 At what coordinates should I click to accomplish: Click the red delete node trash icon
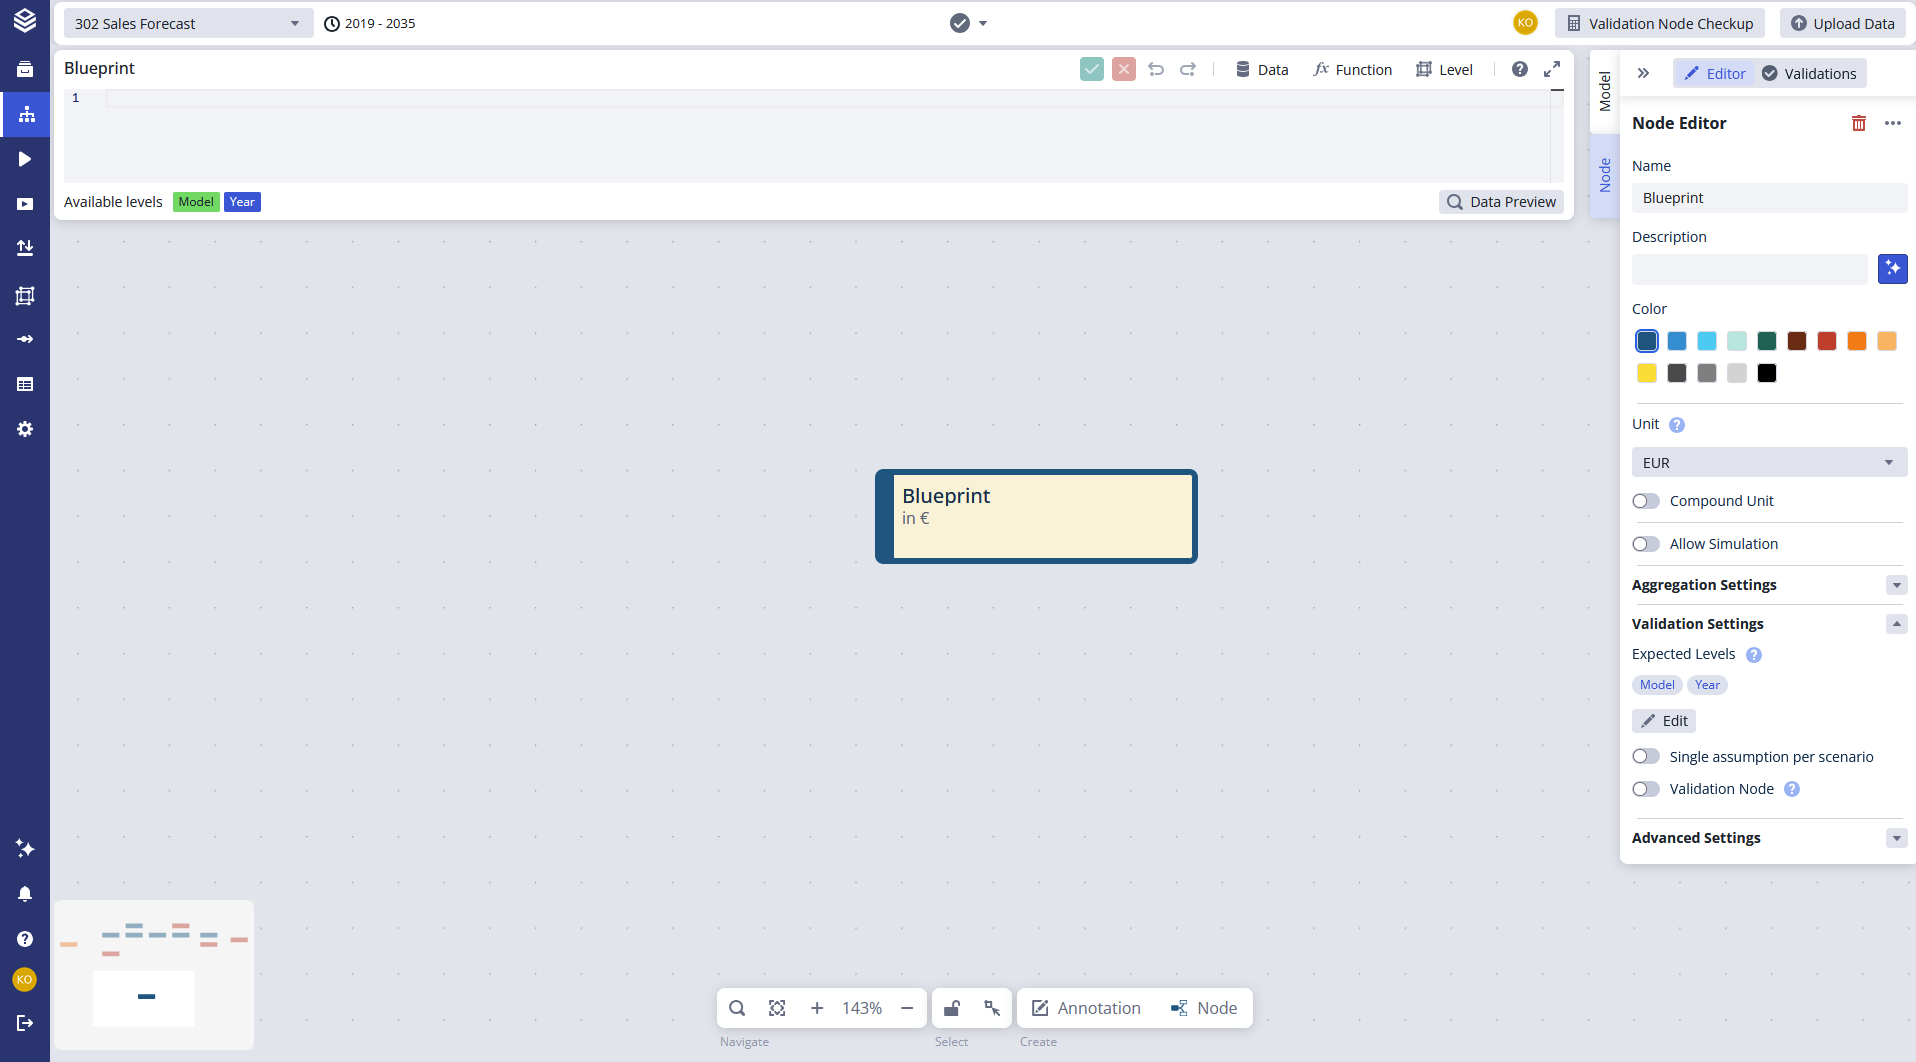(1858, 123)
